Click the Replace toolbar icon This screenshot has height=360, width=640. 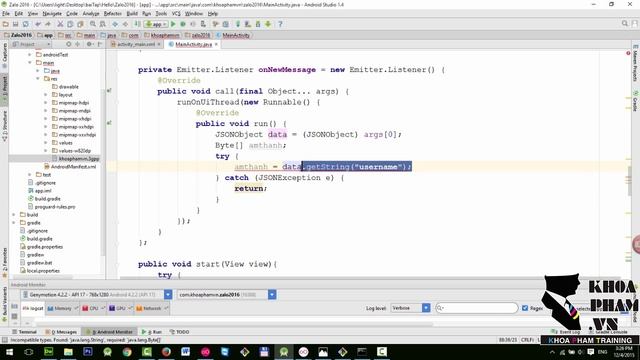pos(102,24)
